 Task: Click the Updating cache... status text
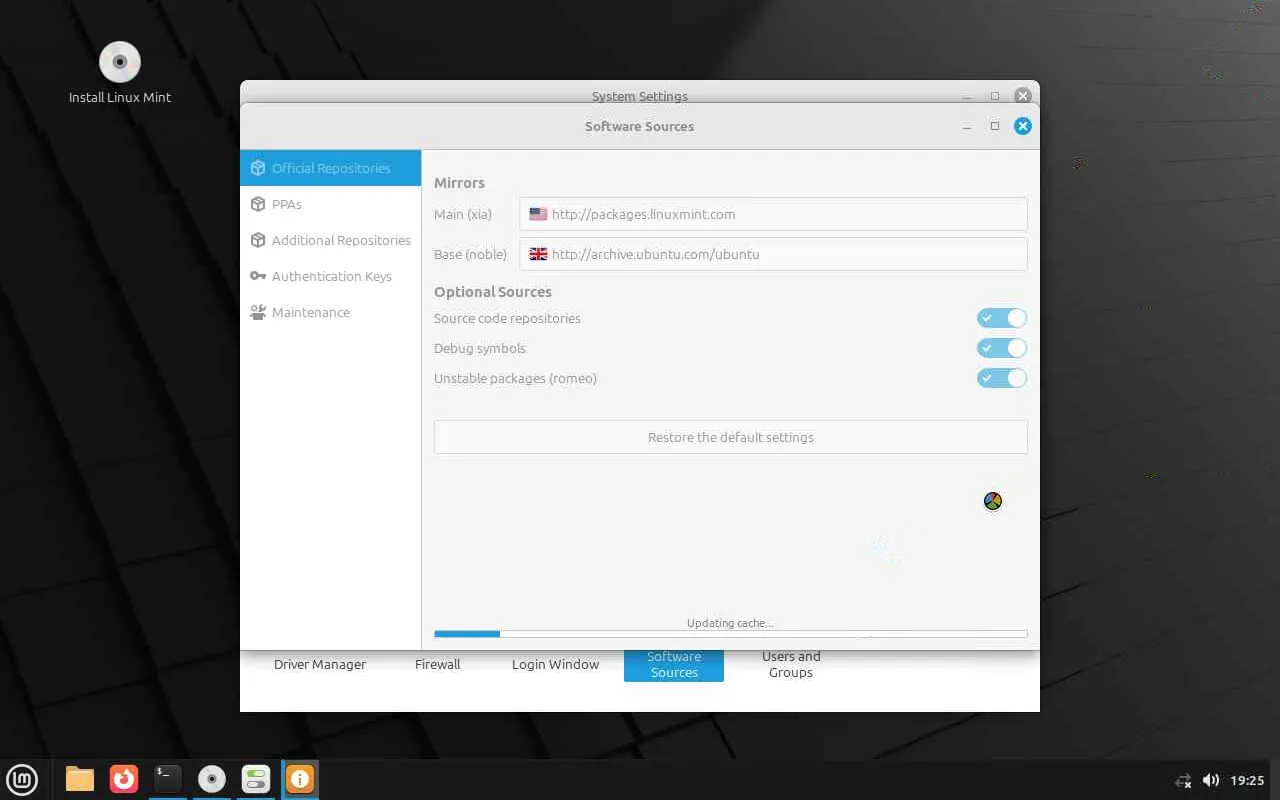coord(730,623)
